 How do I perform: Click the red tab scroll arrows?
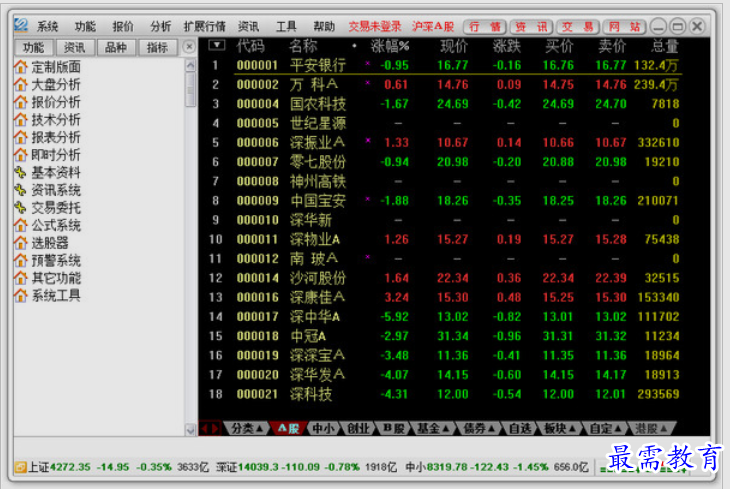[x=210, y=428]
